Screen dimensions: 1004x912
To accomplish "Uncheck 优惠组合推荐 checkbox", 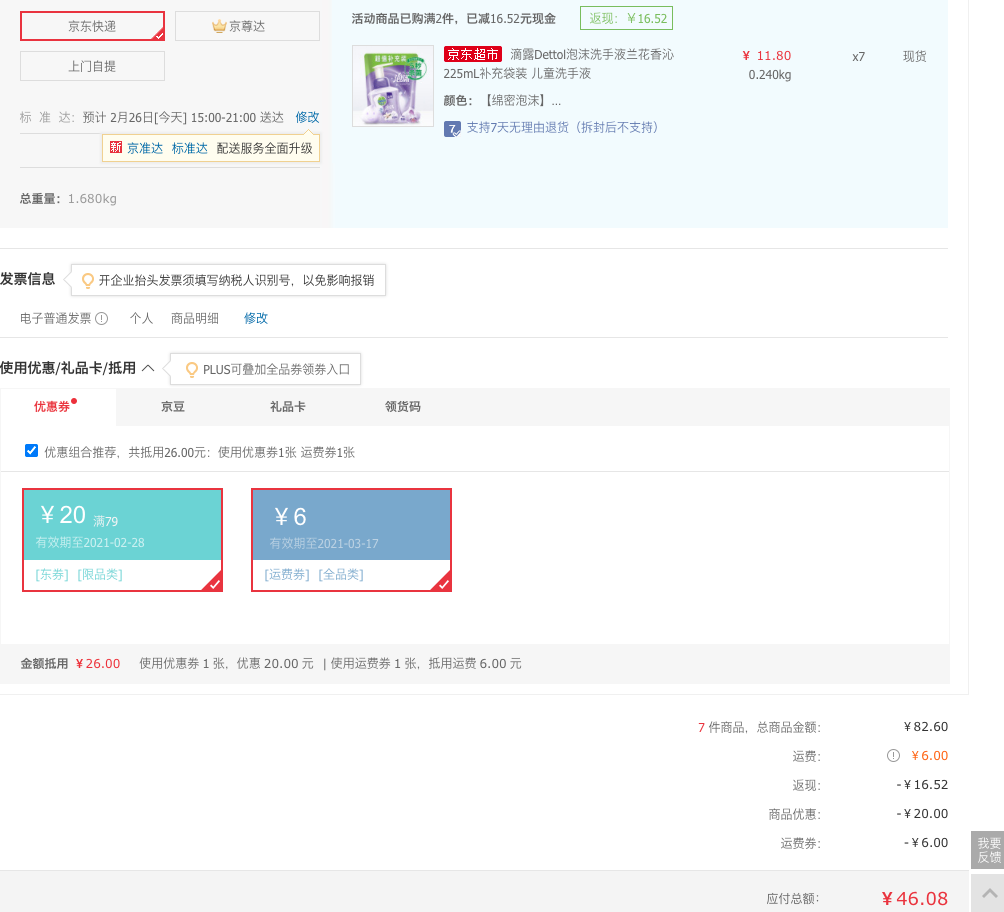I will point(31,451).
